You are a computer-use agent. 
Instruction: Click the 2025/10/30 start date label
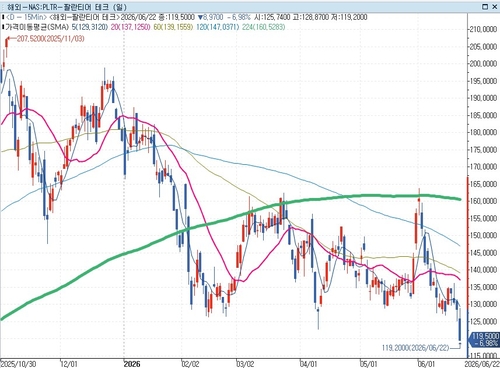coord(18,363)
